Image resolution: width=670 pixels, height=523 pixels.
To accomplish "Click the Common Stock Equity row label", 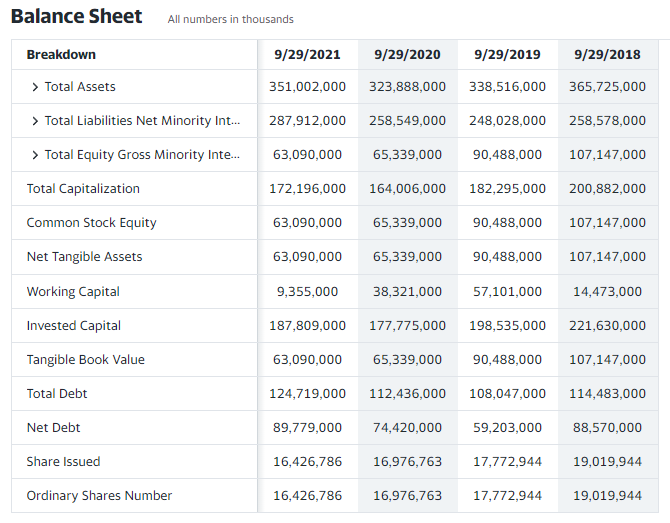I will pyautogui.click(x=91, y=223).
